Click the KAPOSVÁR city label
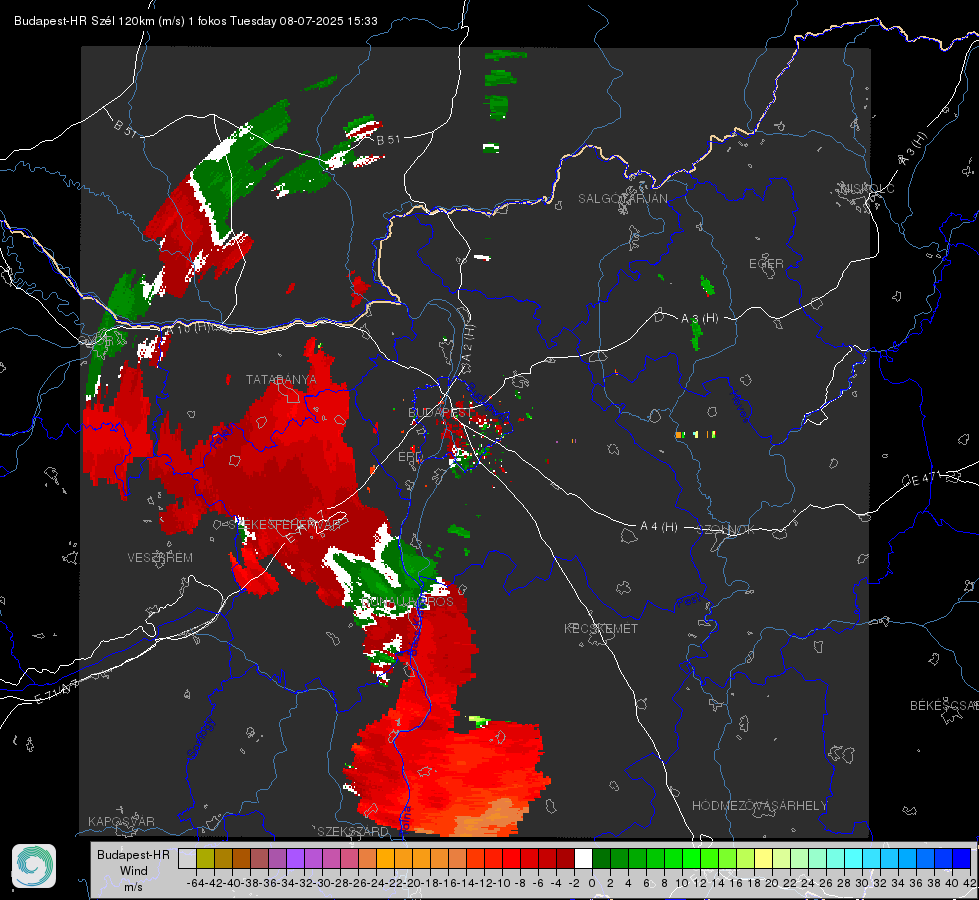 point(121,821)
